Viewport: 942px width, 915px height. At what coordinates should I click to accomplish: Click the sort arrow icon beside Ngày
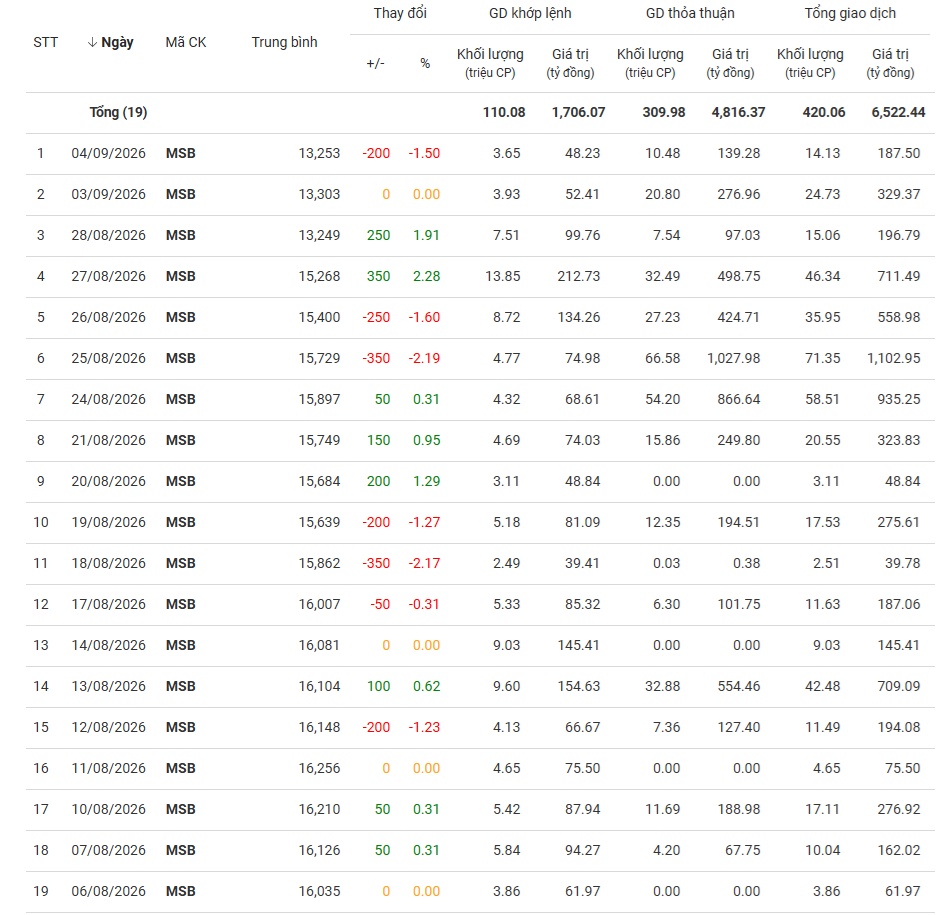92,42
